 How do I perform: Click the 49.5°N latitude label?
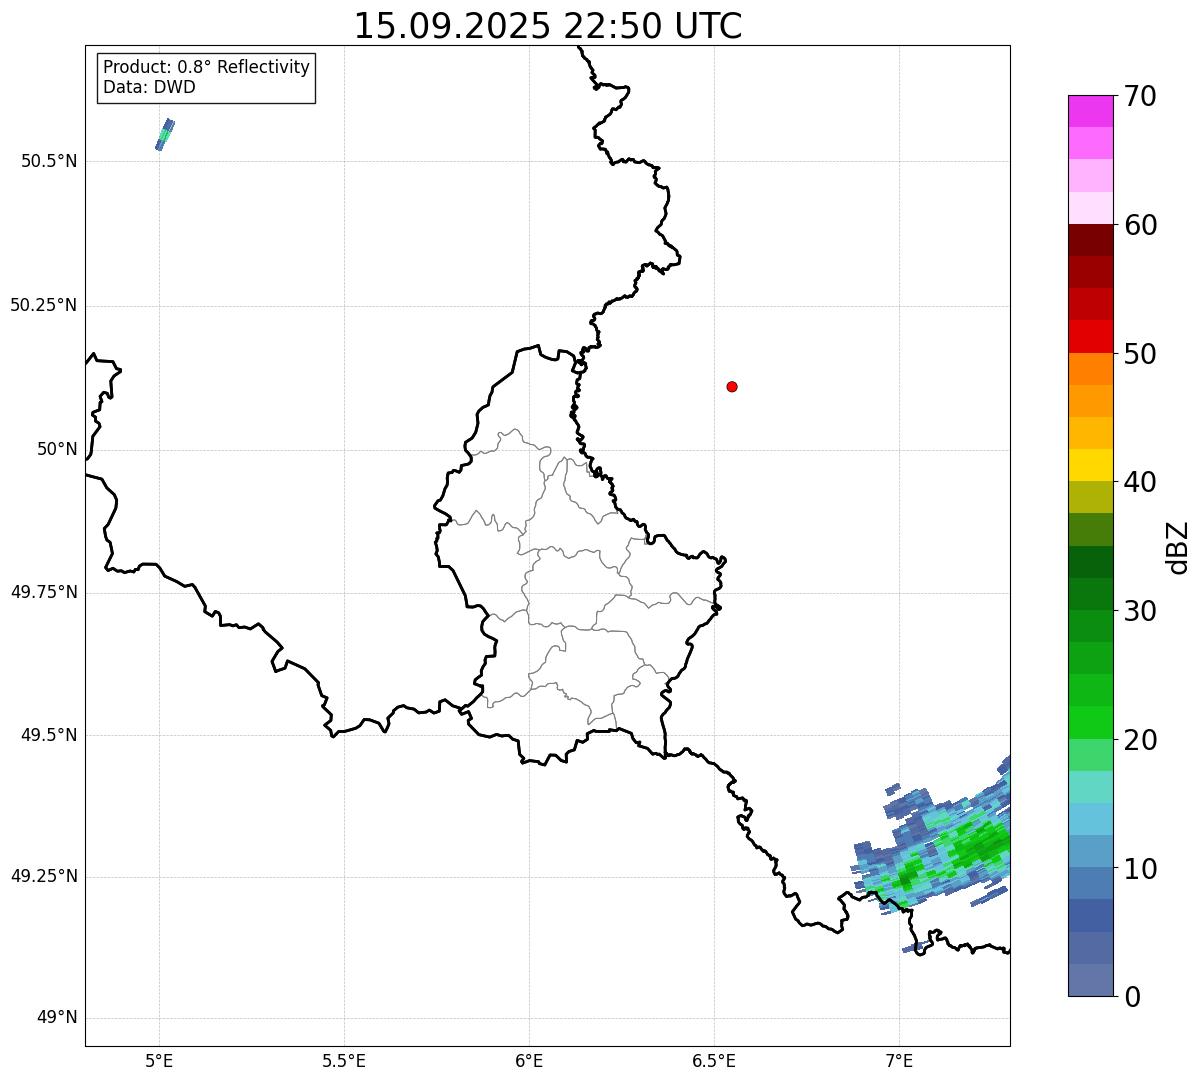point(49,735)
